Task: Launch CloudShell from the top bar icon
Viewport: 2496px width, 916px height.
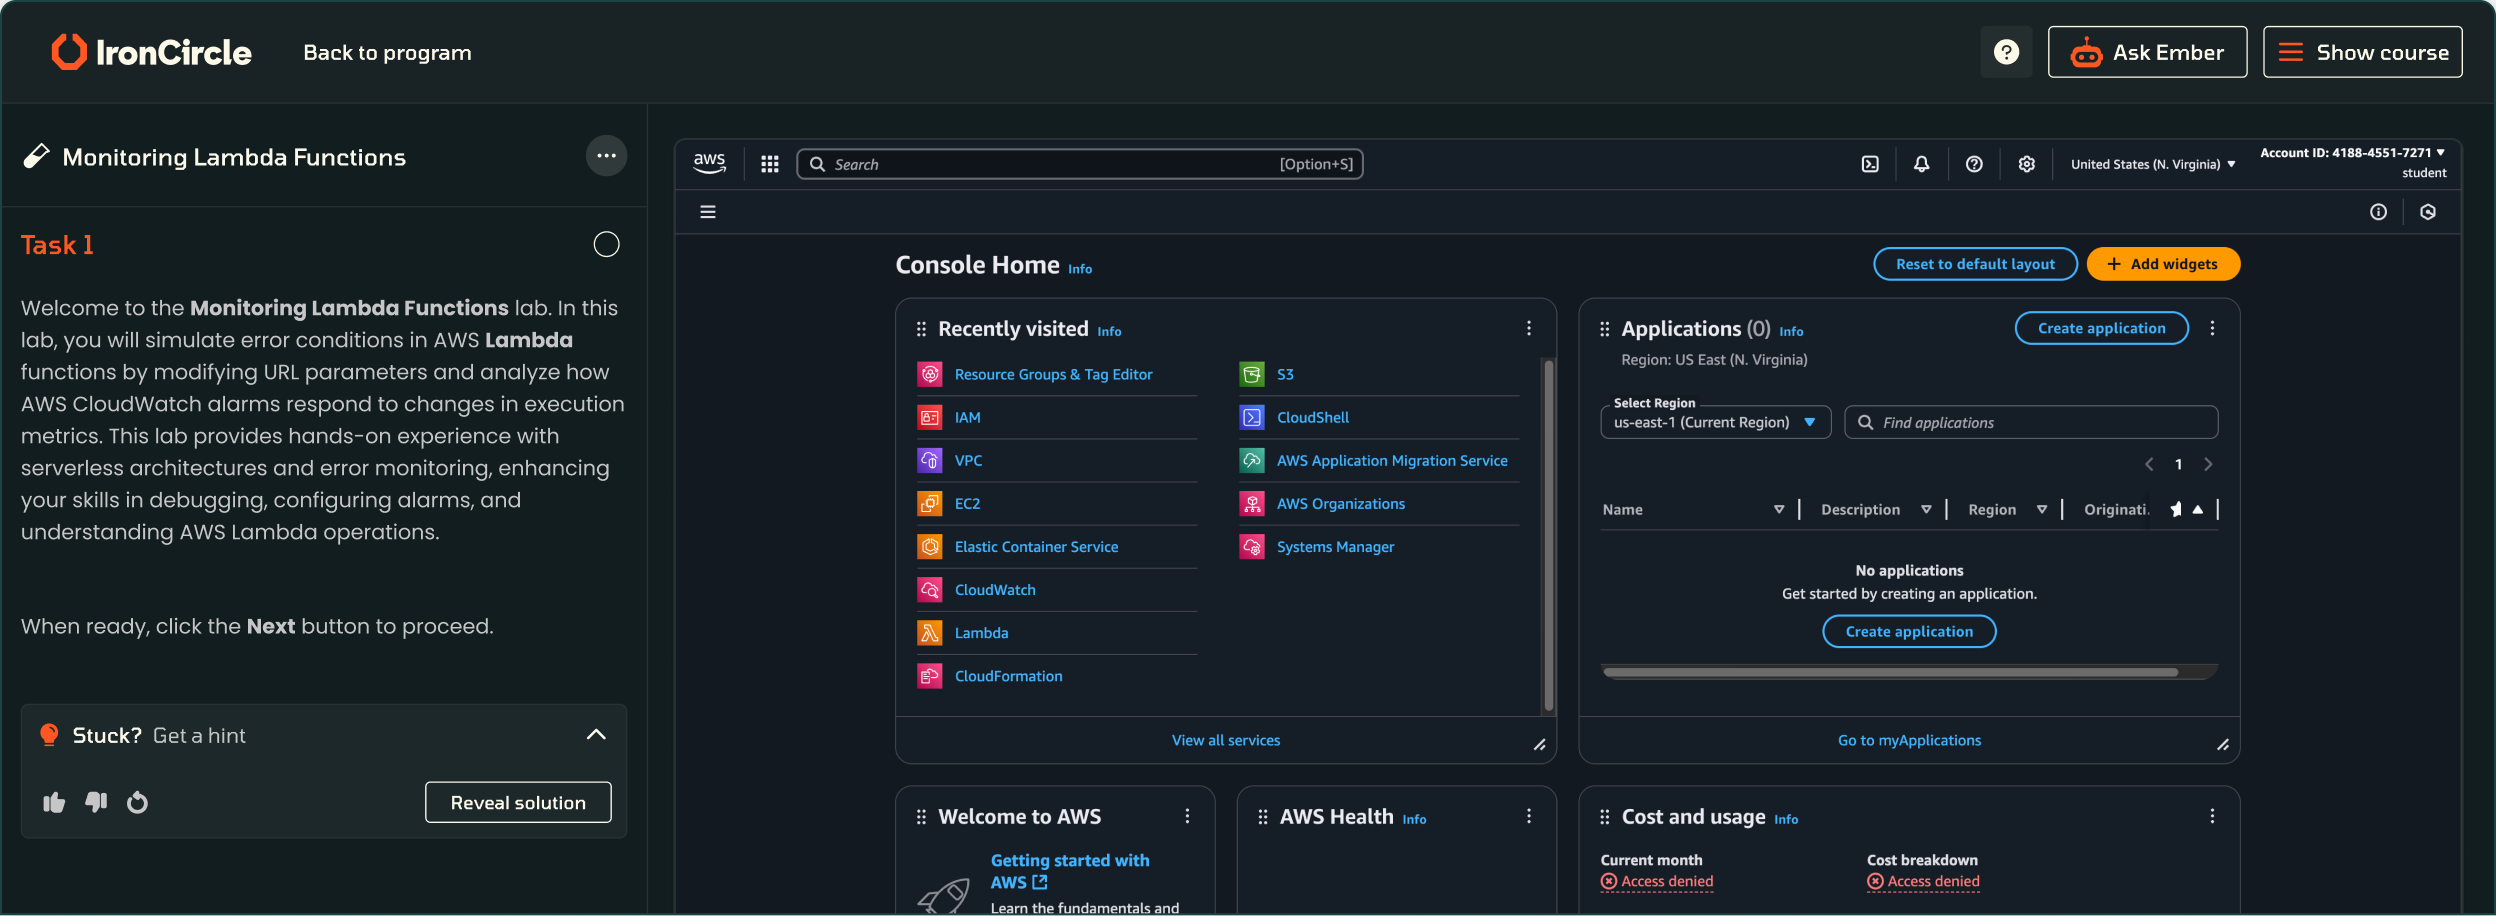Action: click(1870, 164)
